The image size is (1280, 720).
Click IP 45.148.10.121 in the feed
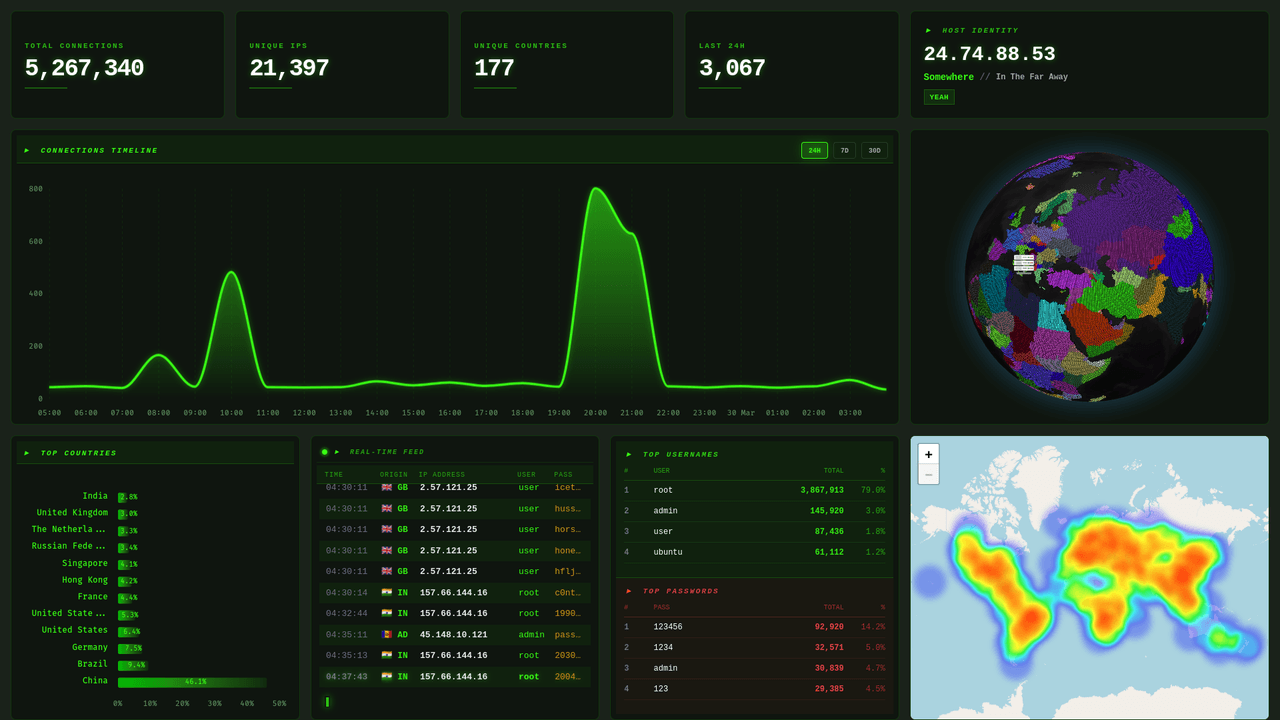point(454,634)
